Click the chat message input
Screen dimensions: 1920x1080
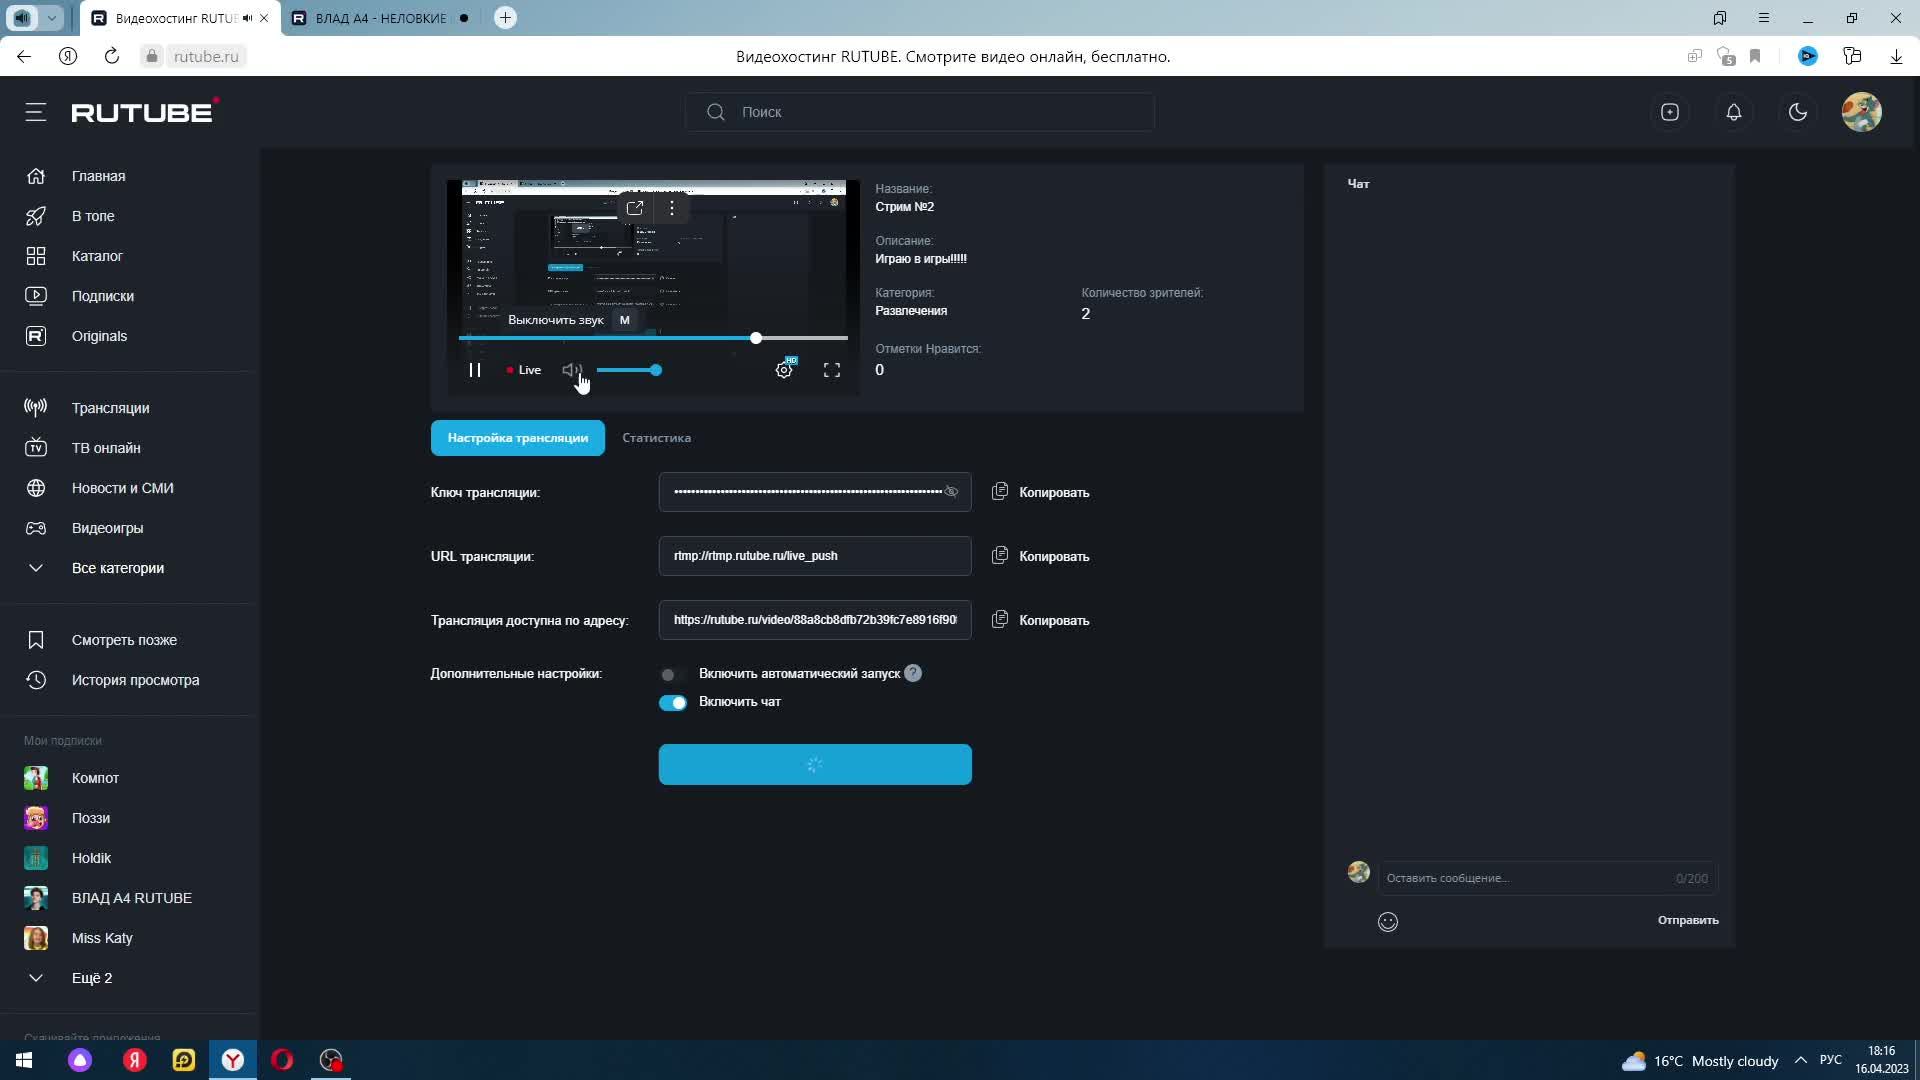tap(1548, 878)
